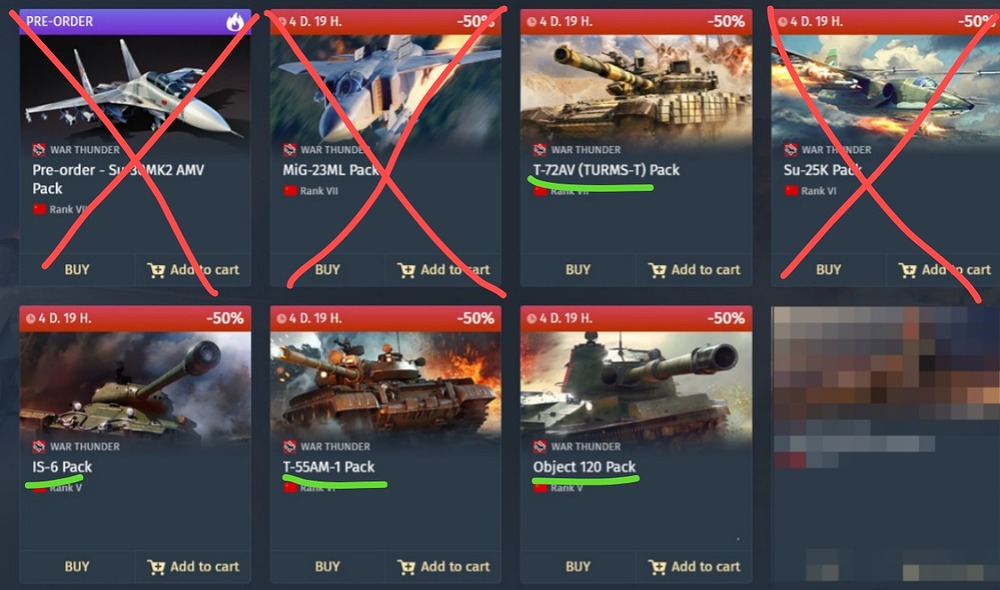Buy the T-72AV (TURMS-T) Pack
Image resolution: width=1000 pixels, height=590 pixels.
[x=578, y=270]
